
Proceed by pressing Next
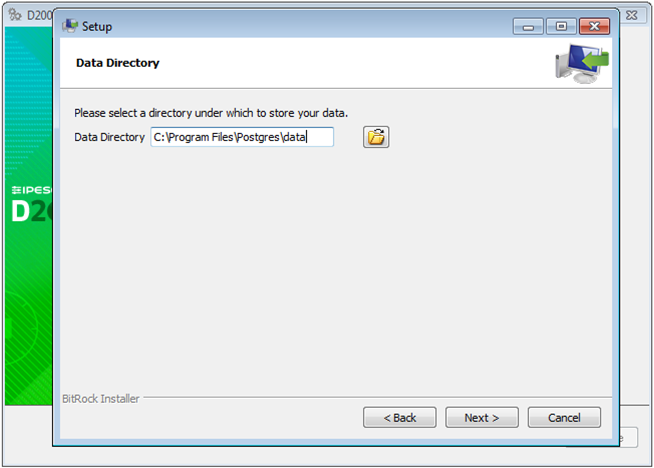(x=481, y=417)
